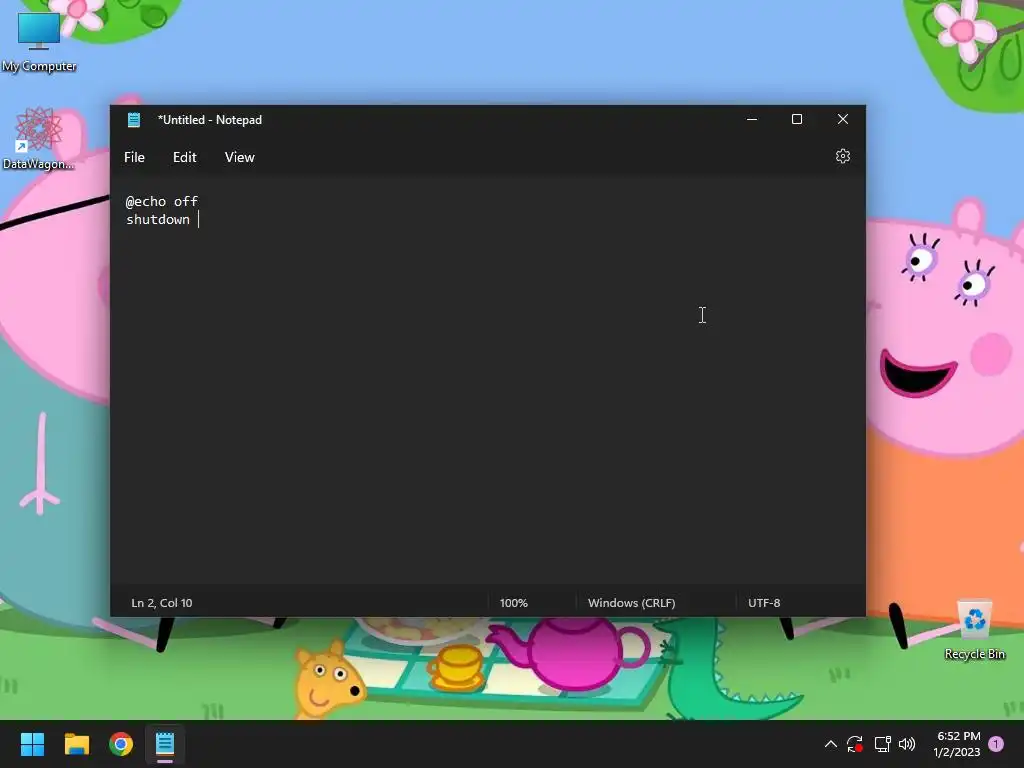Viewport: 1024px width, 768px height.
Task: Open the View menu
Action: coord(240,157)
